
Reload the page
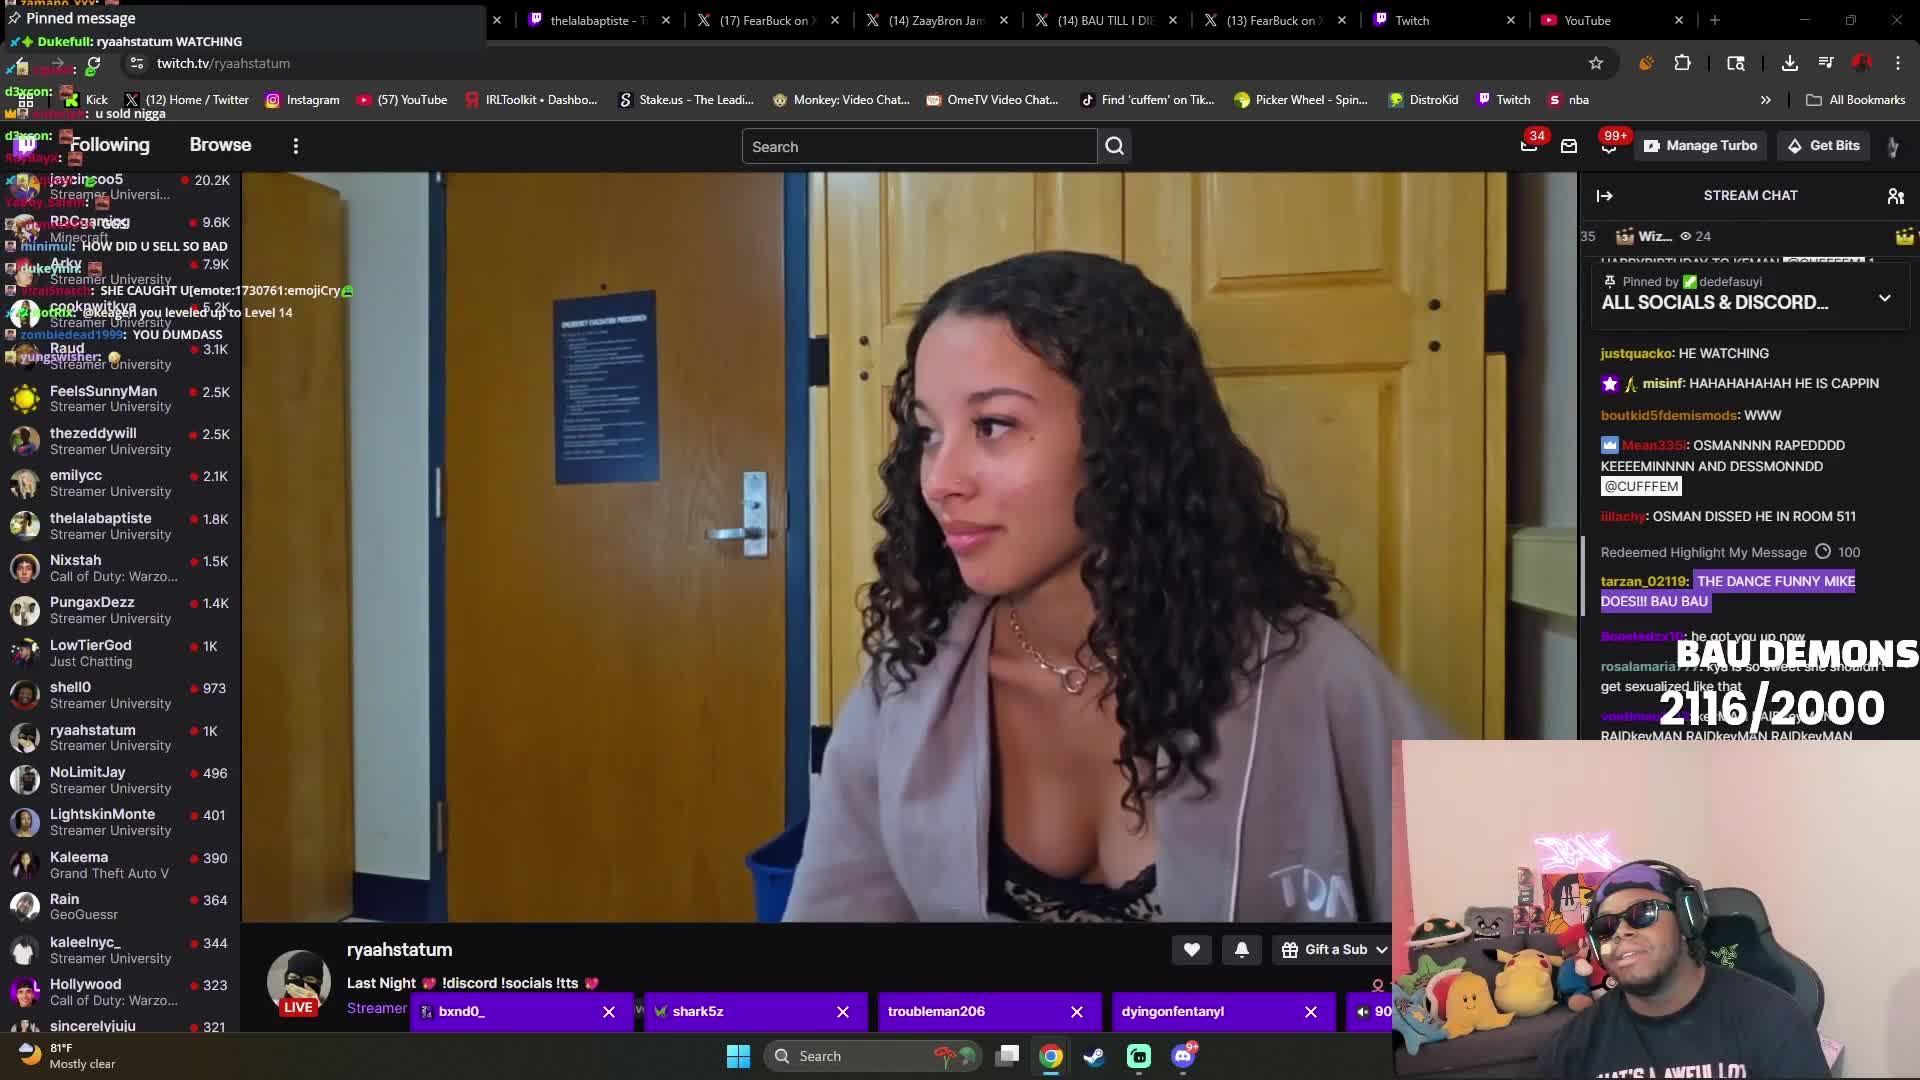(93, 65)
